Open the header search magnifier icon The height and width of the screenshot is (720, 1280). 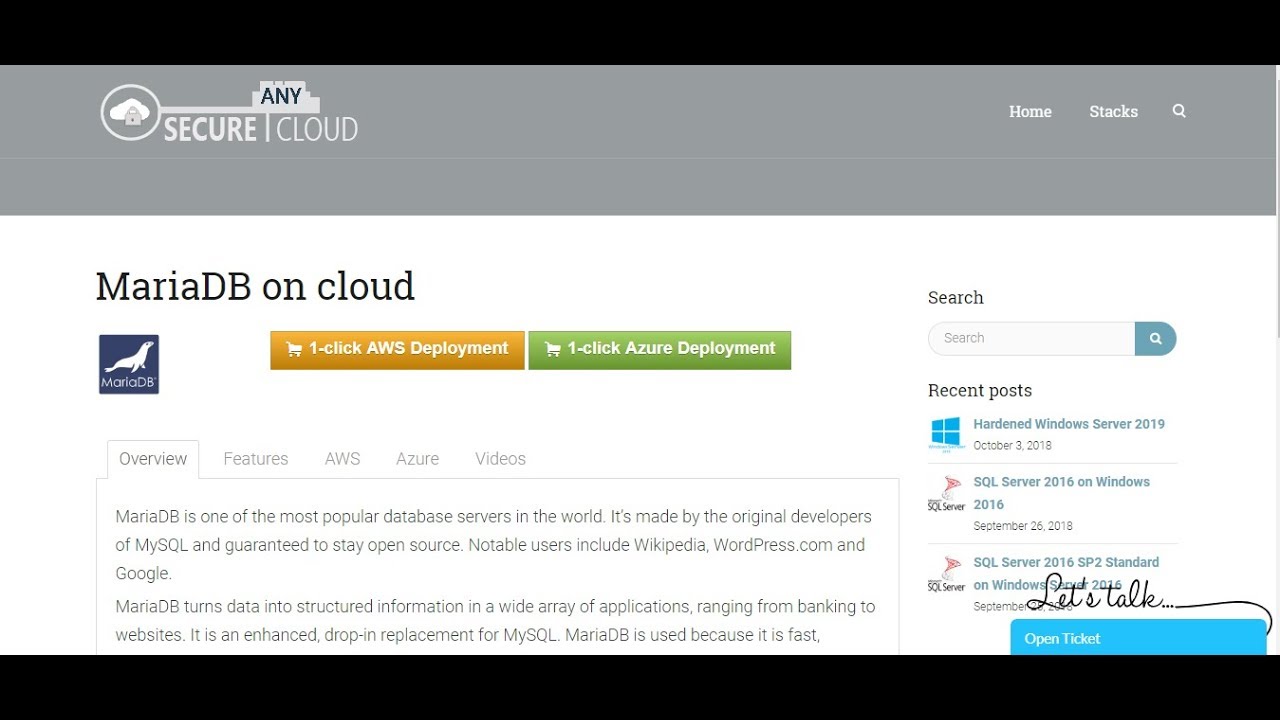1179,111
